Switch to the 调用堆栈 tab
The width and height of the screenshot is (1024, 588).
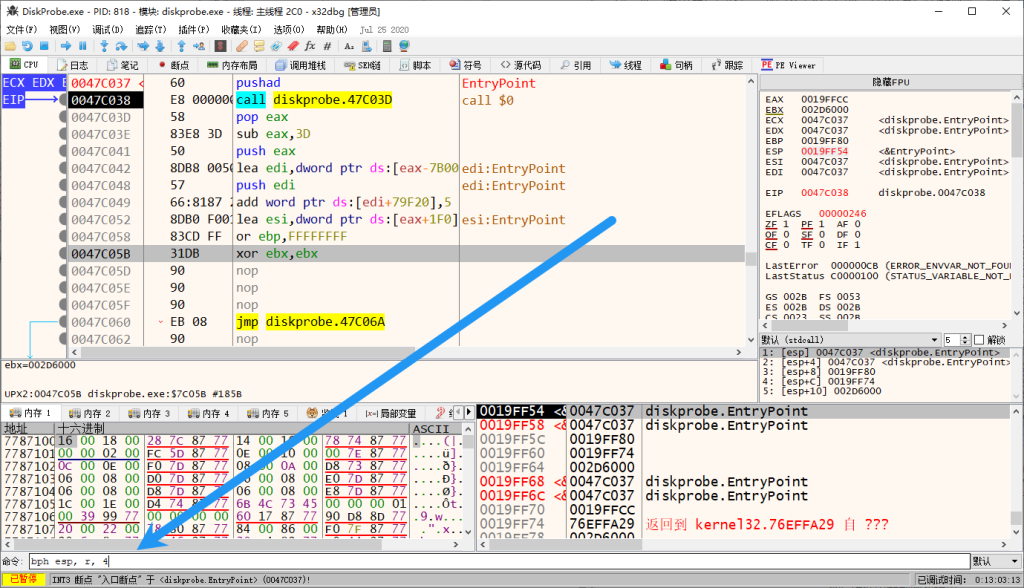(x=300, y=65)
